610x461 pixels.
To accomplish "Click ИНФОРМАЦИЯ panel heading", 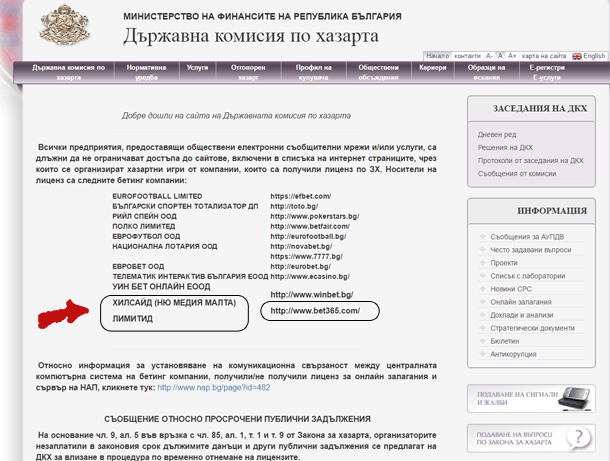I will click(552, 210).
